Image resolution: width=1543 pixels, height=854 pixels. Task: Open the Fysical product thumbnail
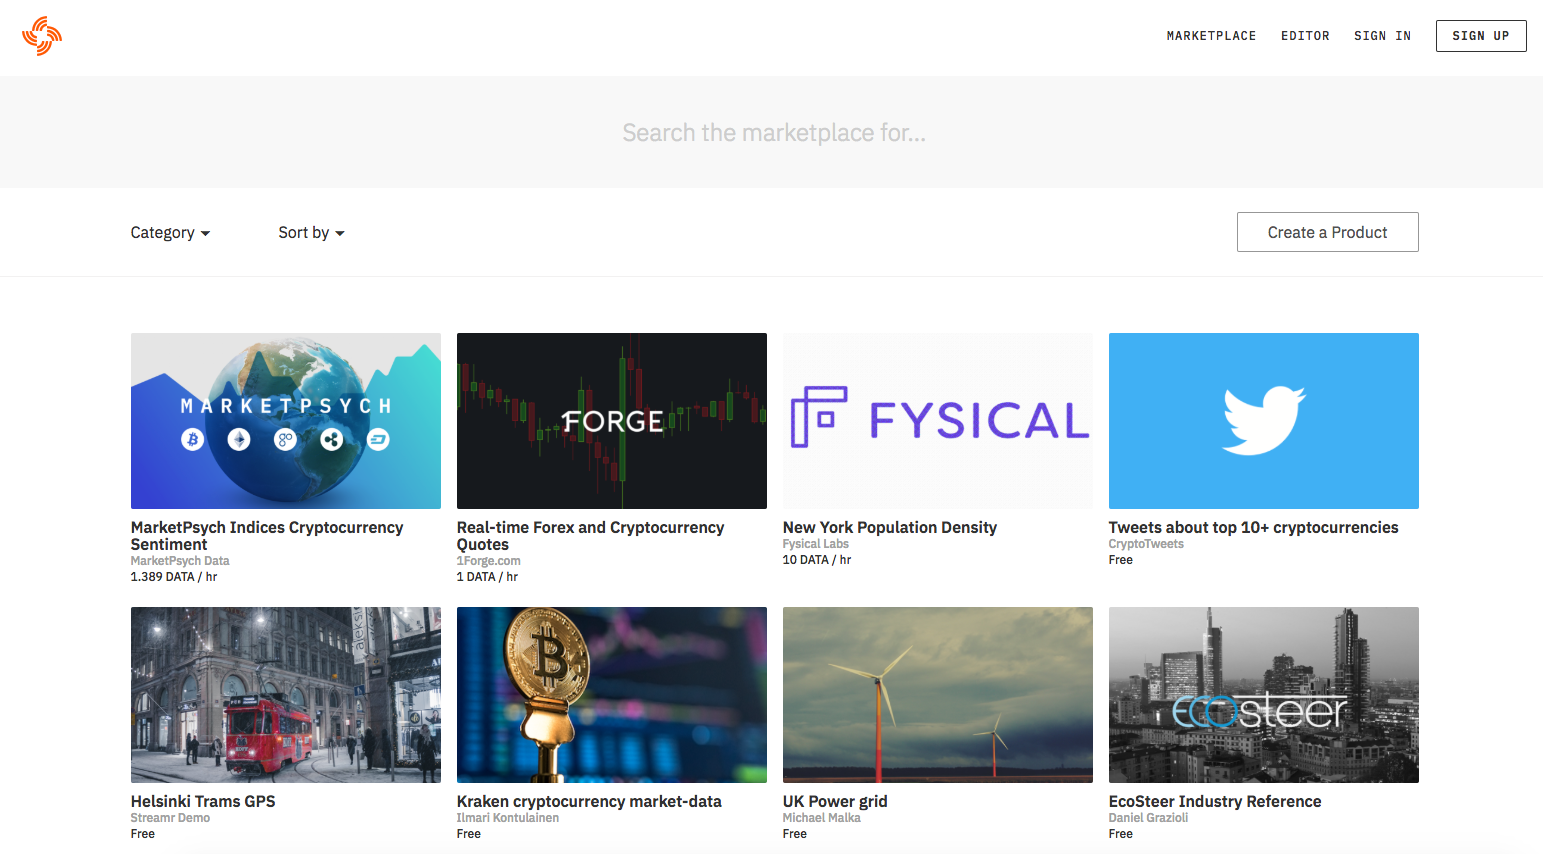(x=938, y=421)
